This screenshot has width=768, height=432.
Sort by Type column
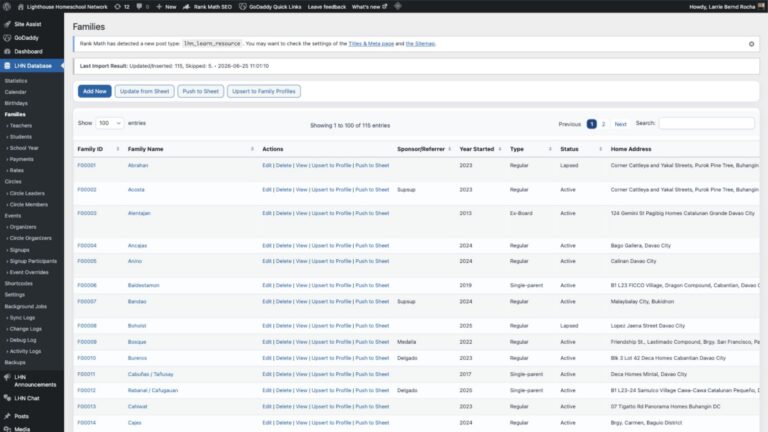coord(531,149)
